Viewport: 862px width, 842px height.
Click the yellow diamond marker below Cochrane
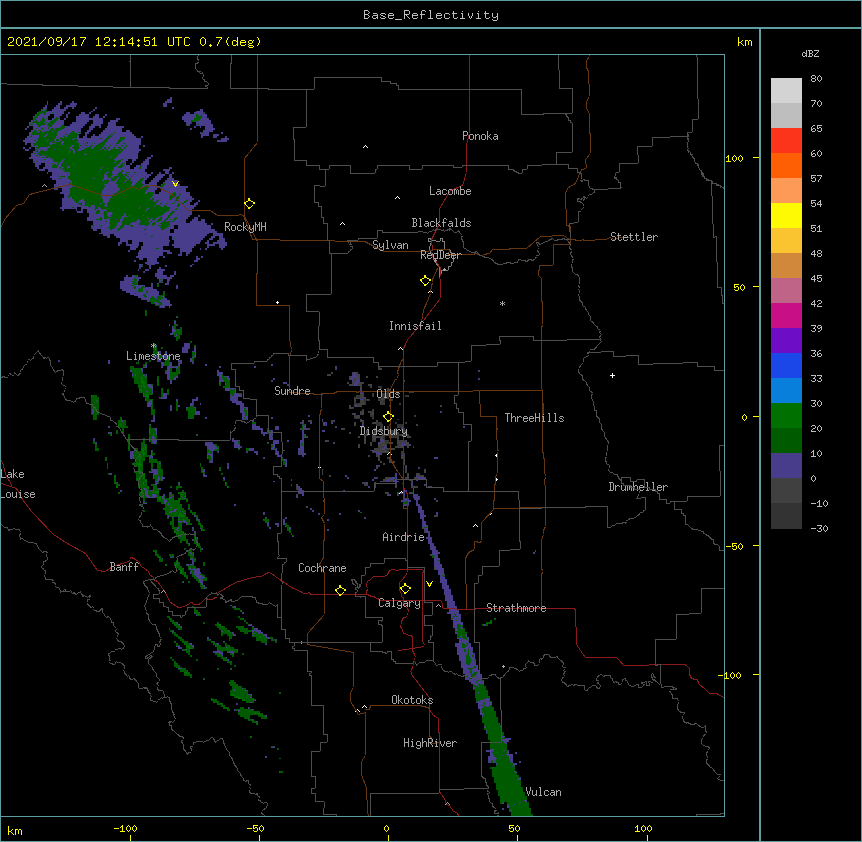click(340, 590)
